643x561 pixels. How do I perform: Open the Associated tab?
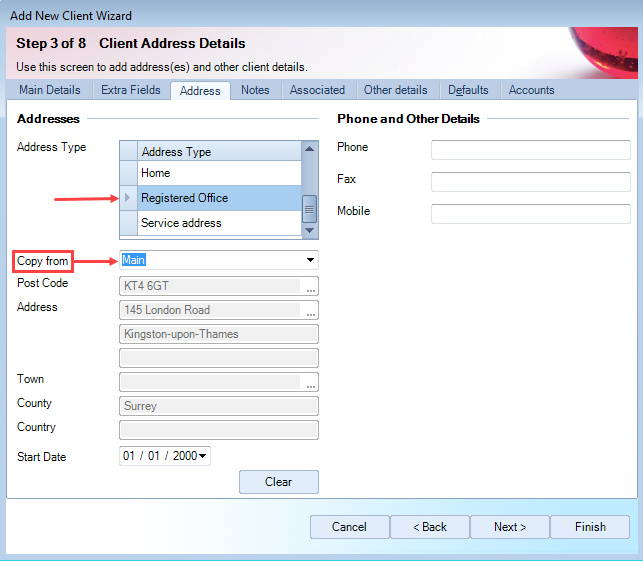(x=317, y=90)
